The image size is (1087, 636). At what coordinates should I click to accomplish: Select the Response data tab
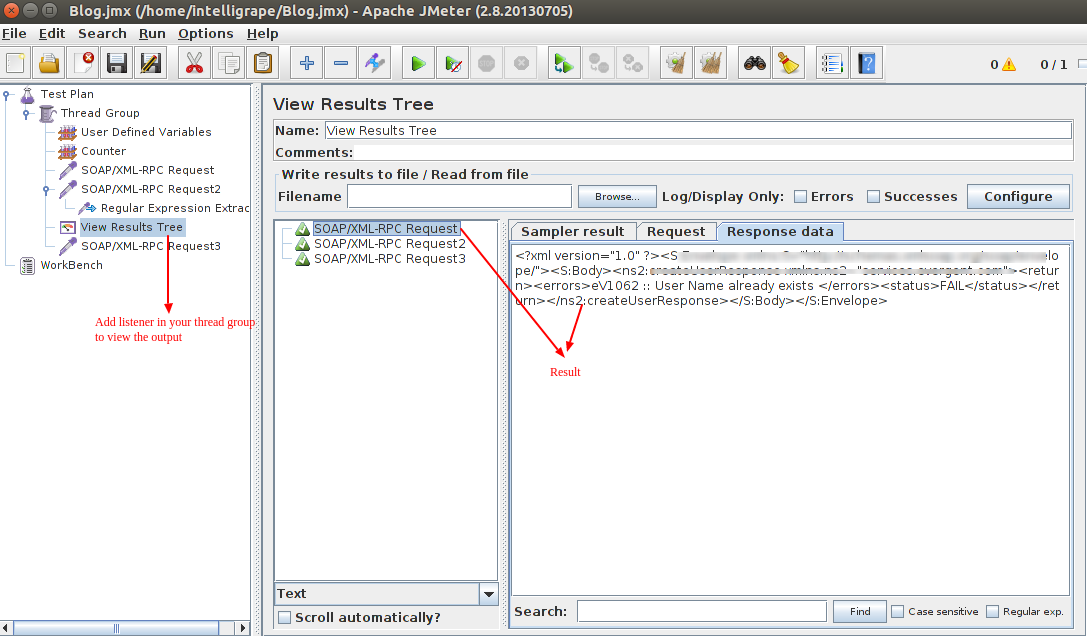(780, 232)
